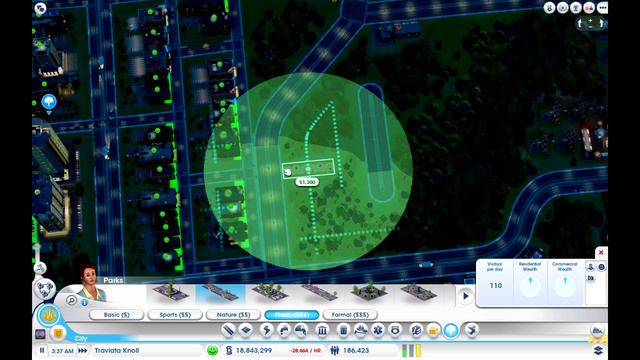Open the Power lightning-bolt menu
This screenshot has width=640, height=360.
pos(266,330)
